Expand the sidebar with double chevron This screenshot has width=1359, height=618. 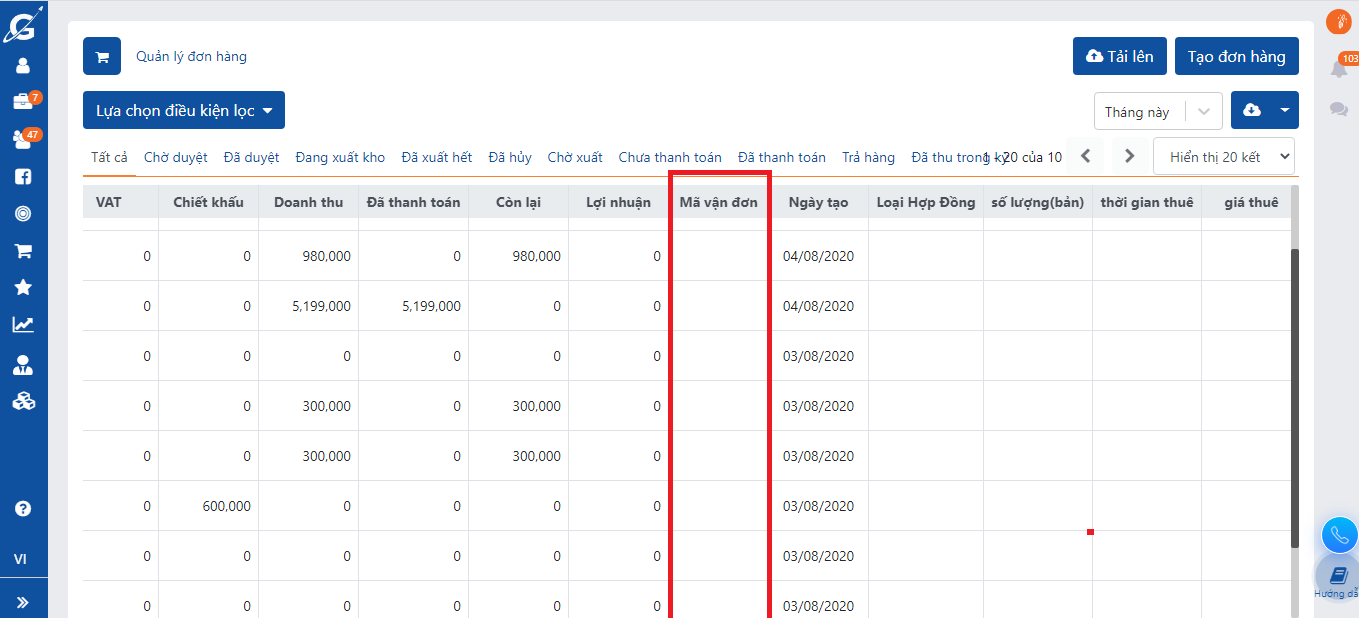[x=23, y=602]
